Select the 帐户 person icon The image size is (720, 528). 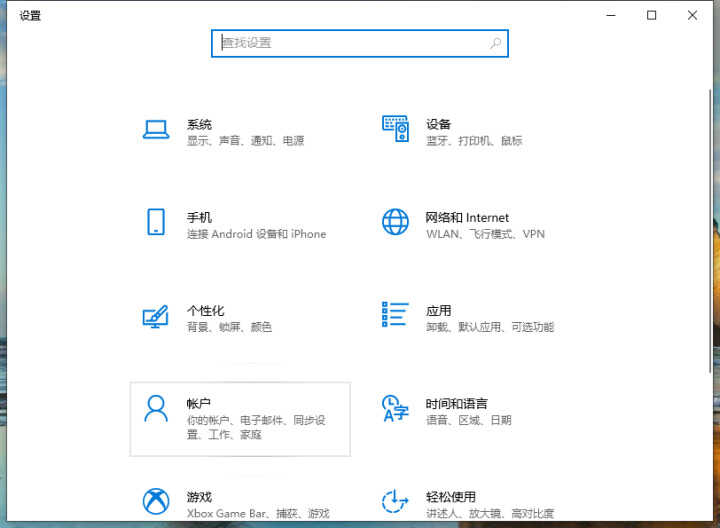(x=156, y=409)
